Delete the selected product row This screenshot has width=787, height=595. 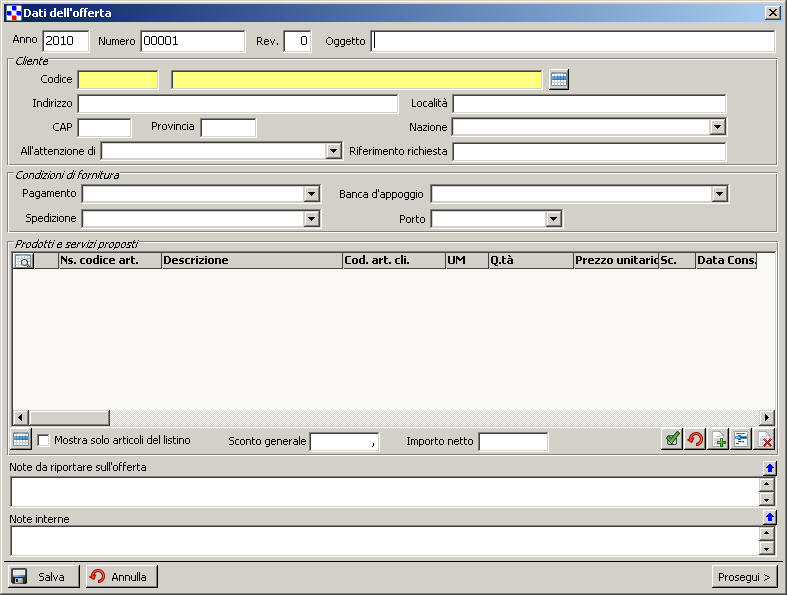765,440
